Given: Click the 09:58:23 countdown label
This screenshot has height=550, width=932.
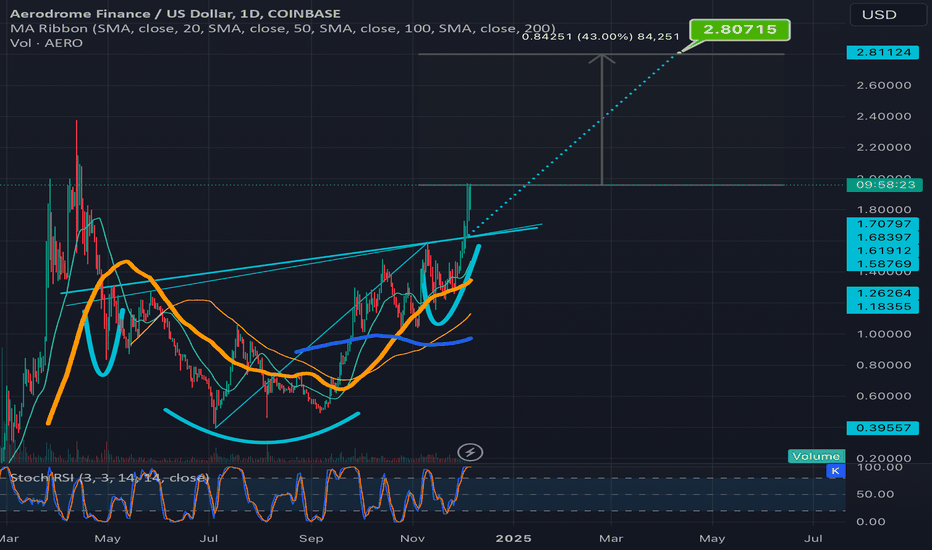Looking at the screenshot, I should (885, 185).
